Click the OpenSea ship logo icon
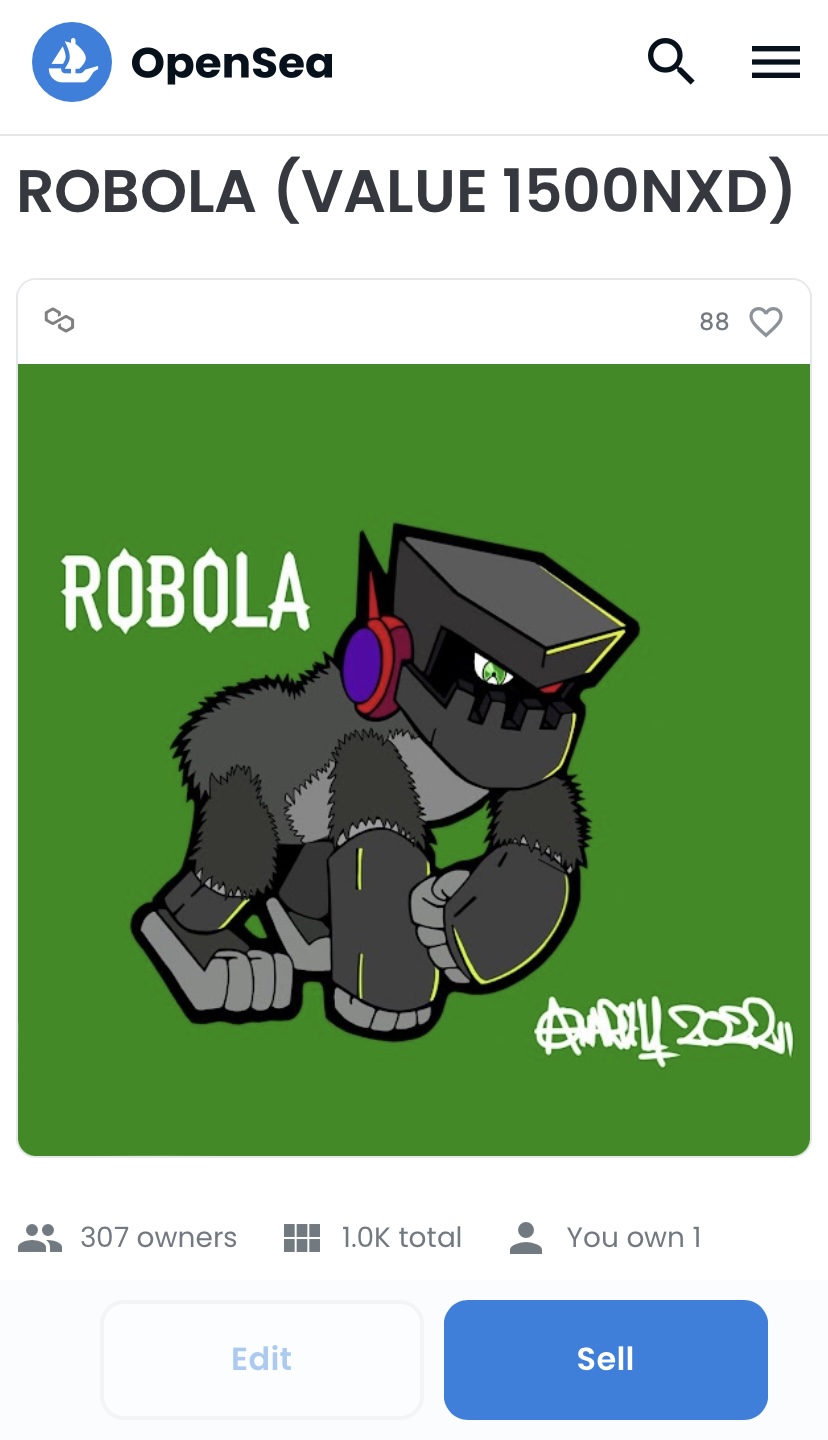 click(x=72, y=63)
